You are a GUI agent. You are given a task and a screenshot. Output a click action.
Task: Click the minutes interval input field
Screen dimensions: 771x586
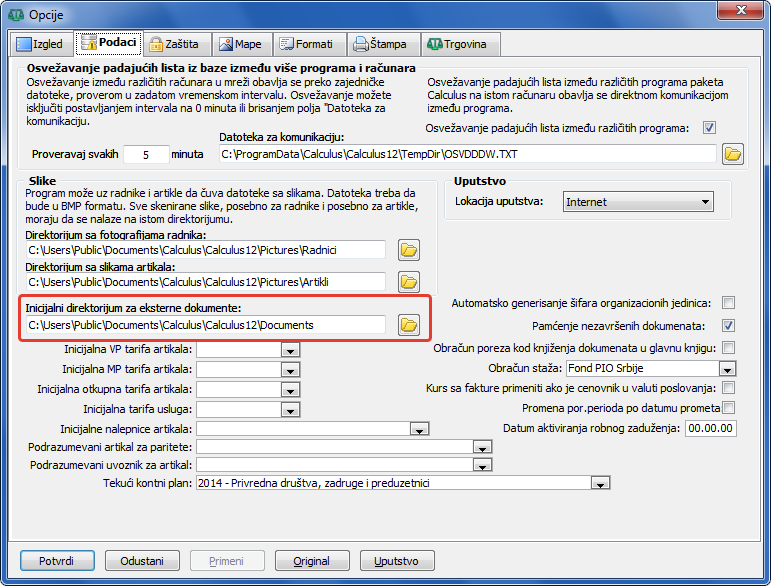coord(150,154)
